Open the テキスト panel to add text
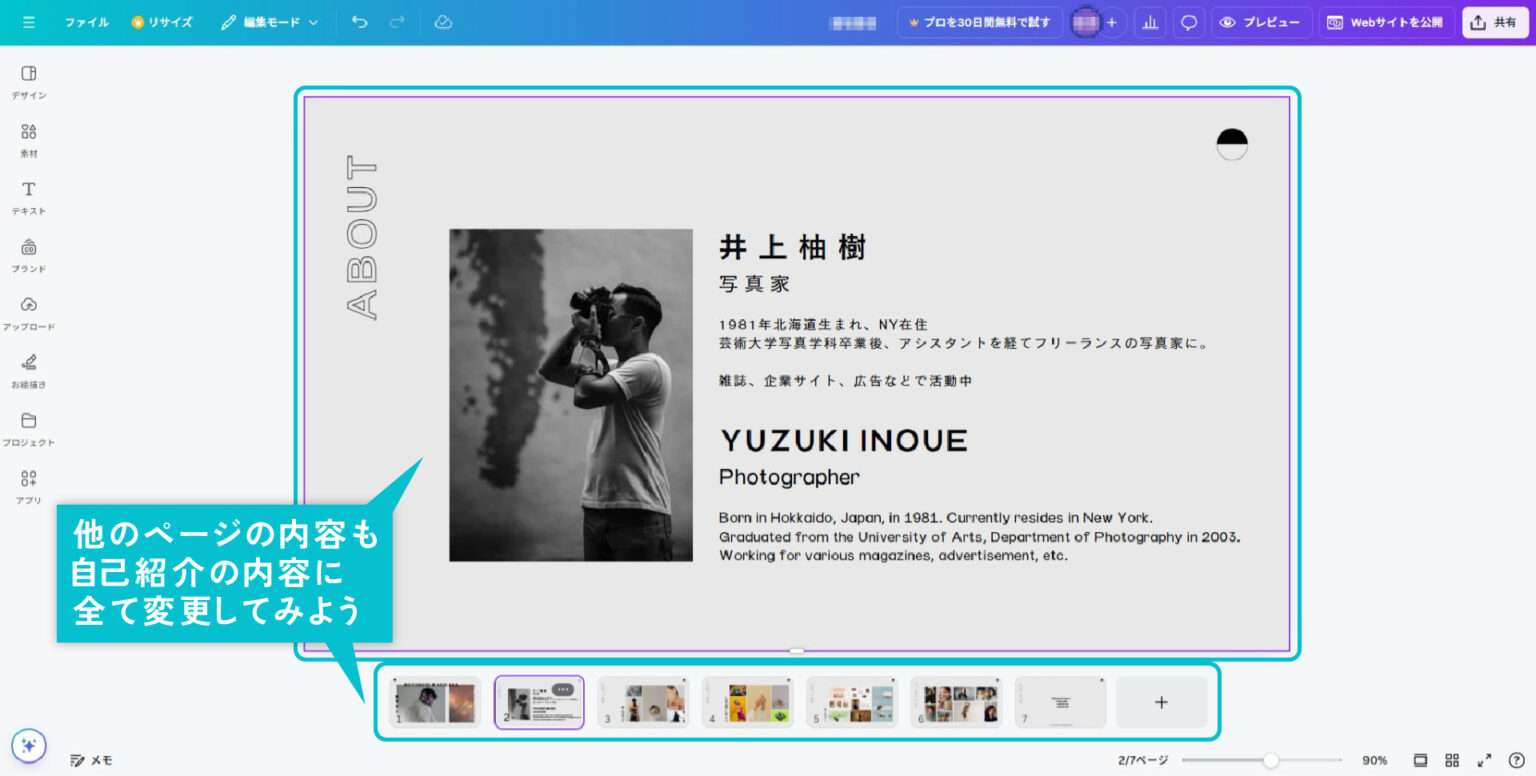Screen dimensions: 1536x776 pyautogui.click(x=29, y=197)
